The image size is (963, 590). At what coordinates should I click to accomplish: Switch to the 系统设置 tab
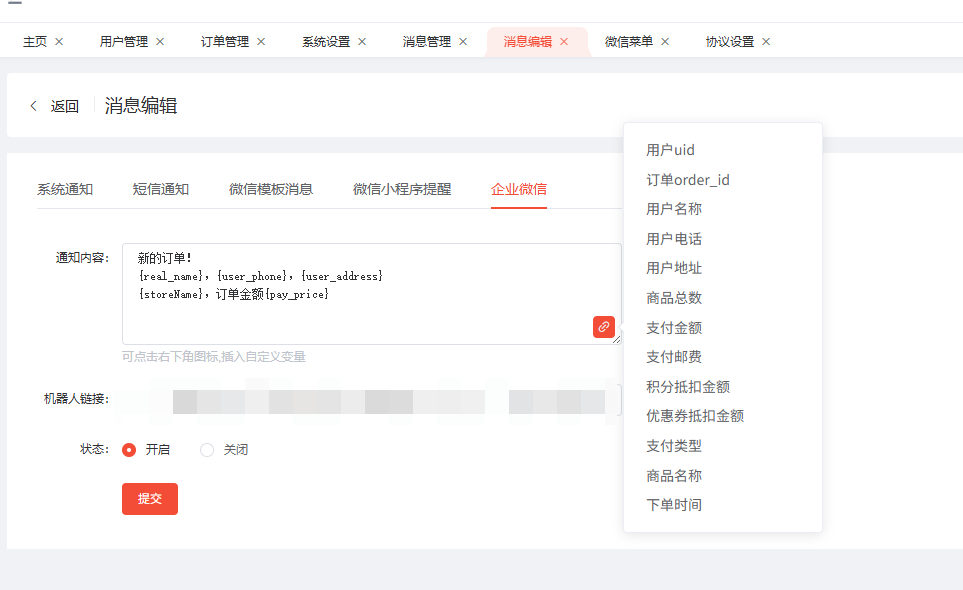click(x=326, y=42)
